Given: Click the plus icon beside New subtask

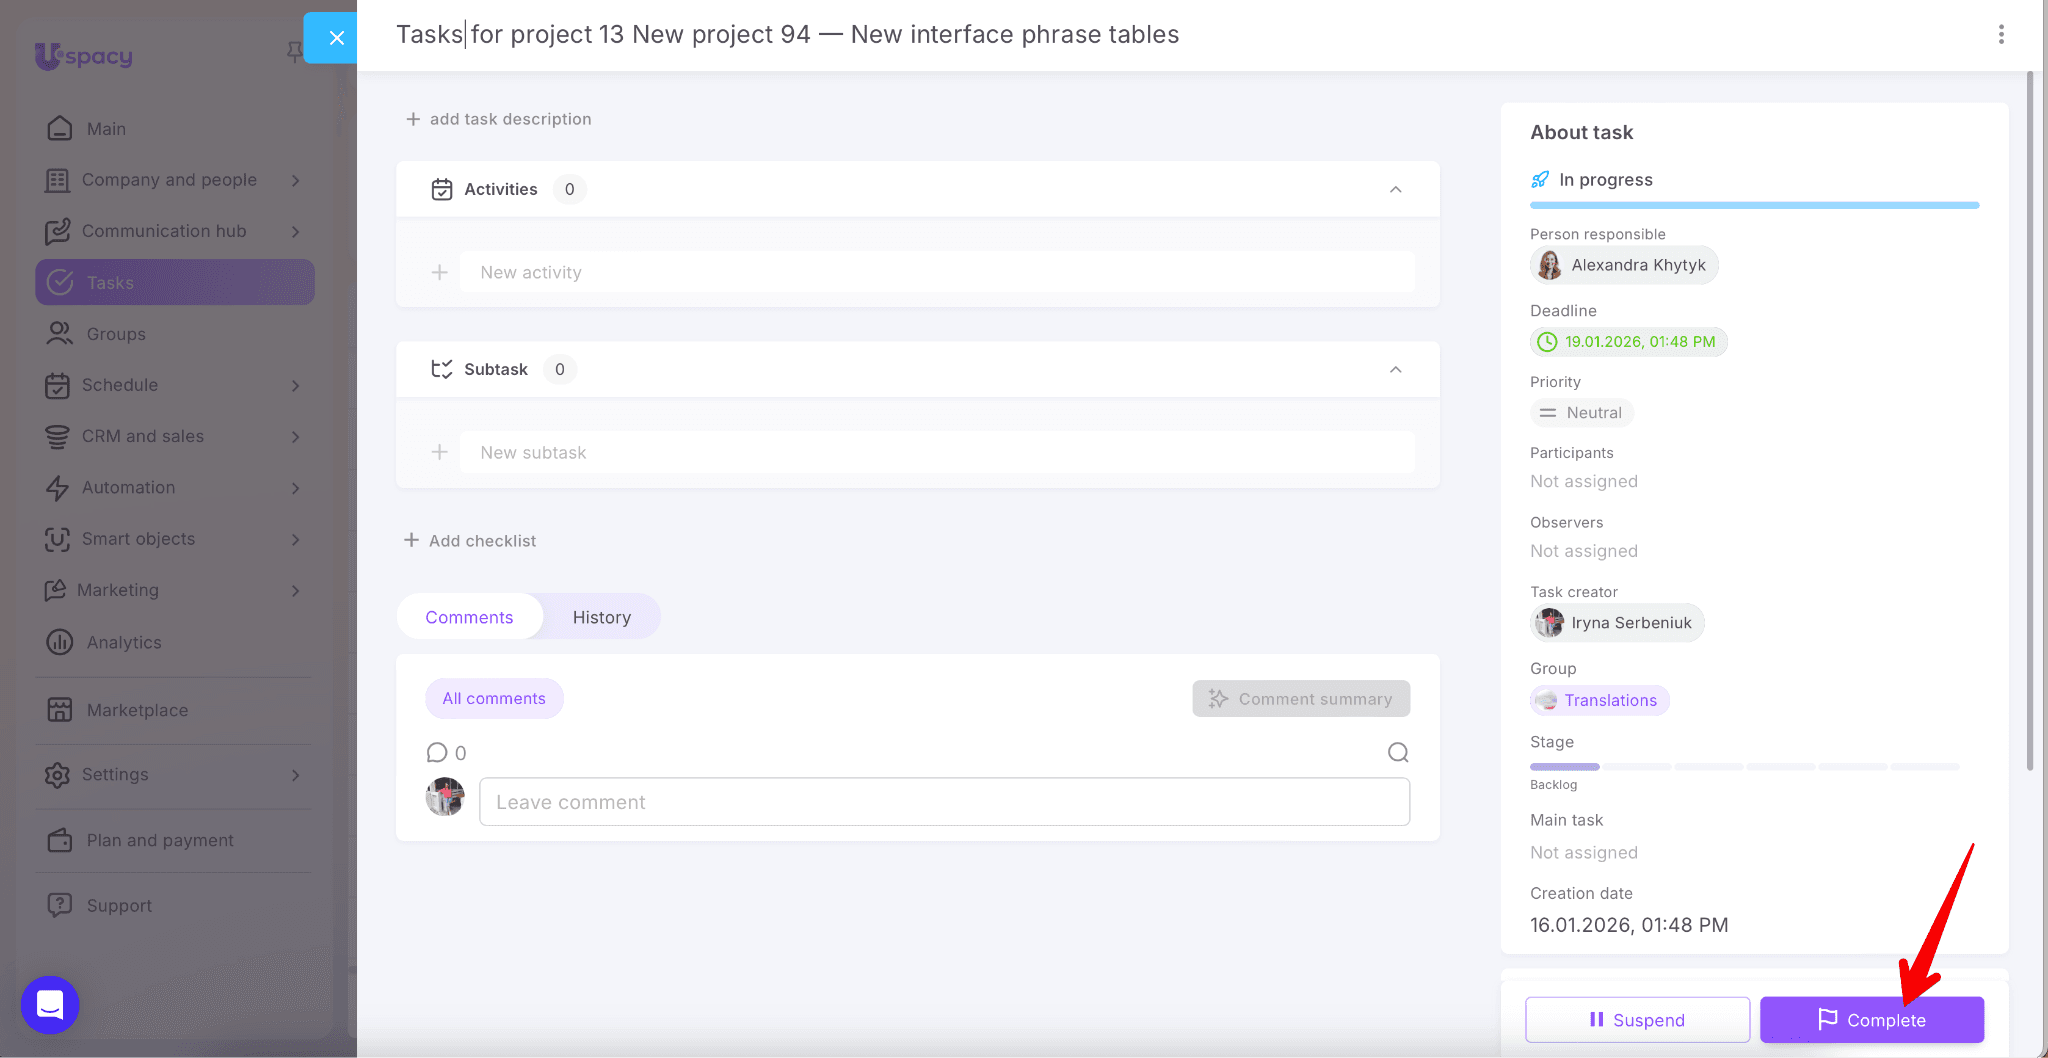Looking at the screenshot, I should click(439, 453).
